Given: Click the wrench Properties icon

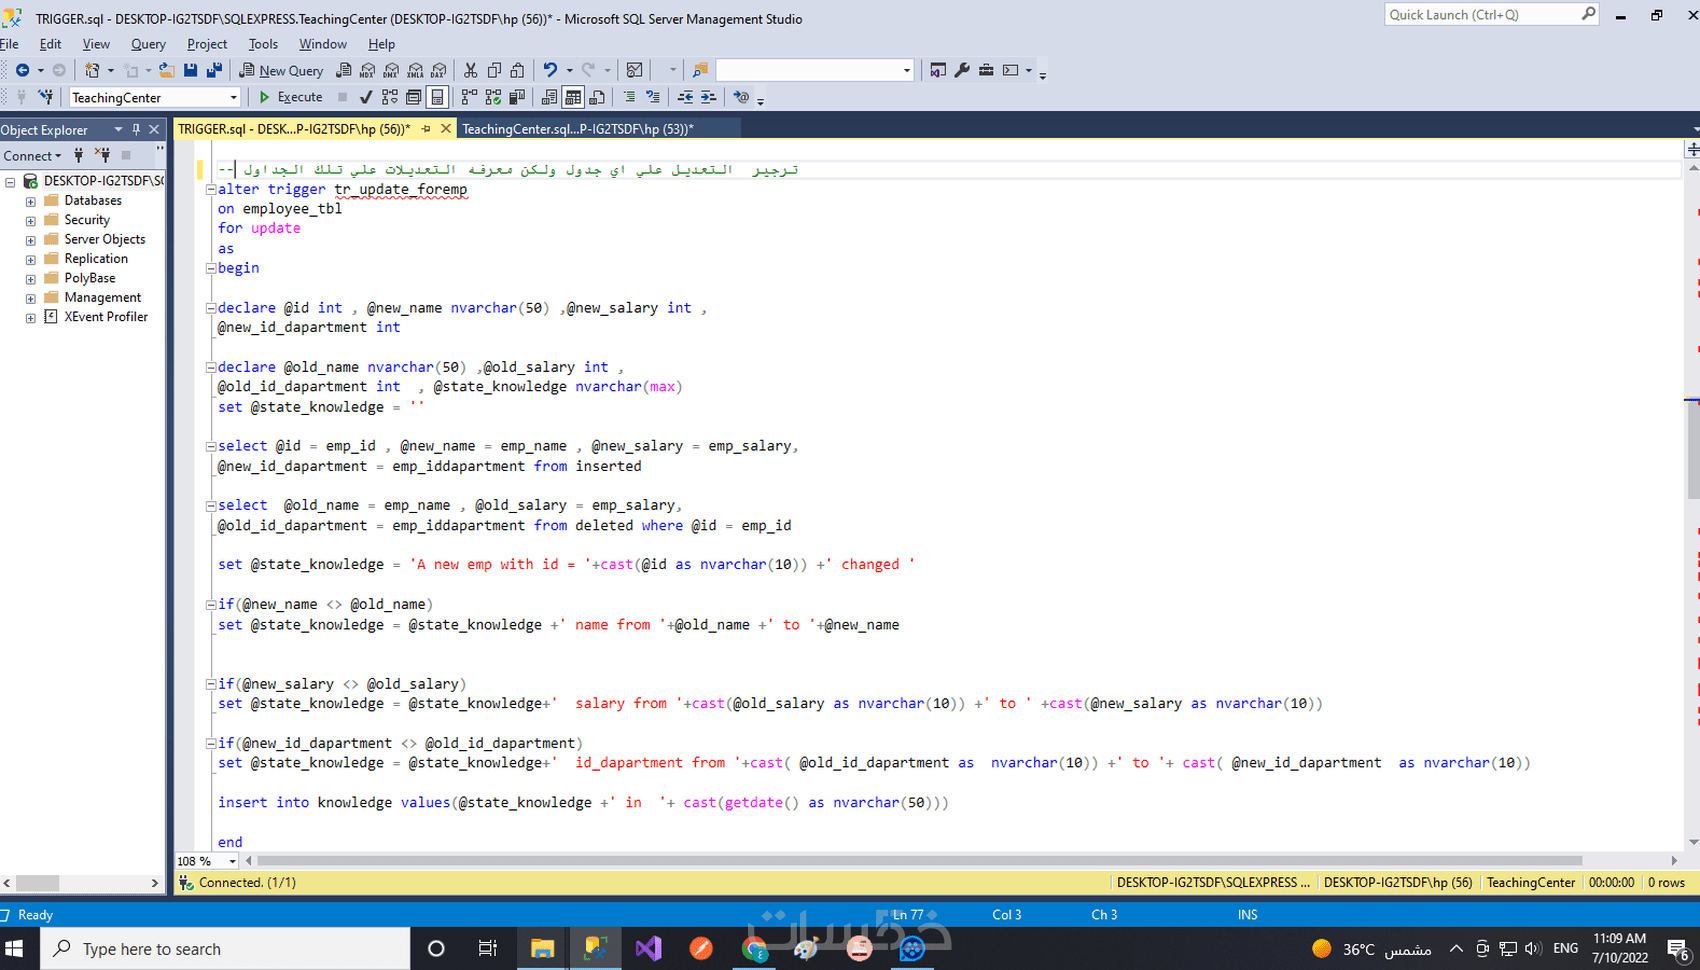Looking at the screenshot, I should click(x=962, y=70).
